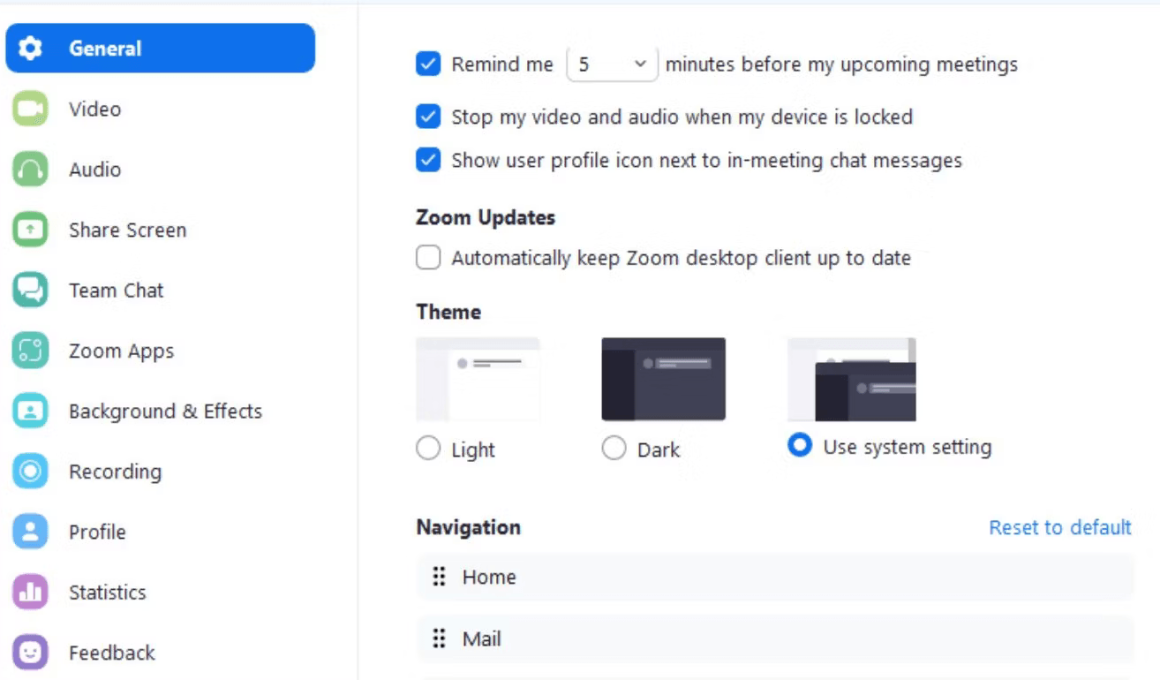Select the Dark theme radio button
The width and height of the screenshot is (1160, 680).
pyautogui.click(x=613, y=448)
